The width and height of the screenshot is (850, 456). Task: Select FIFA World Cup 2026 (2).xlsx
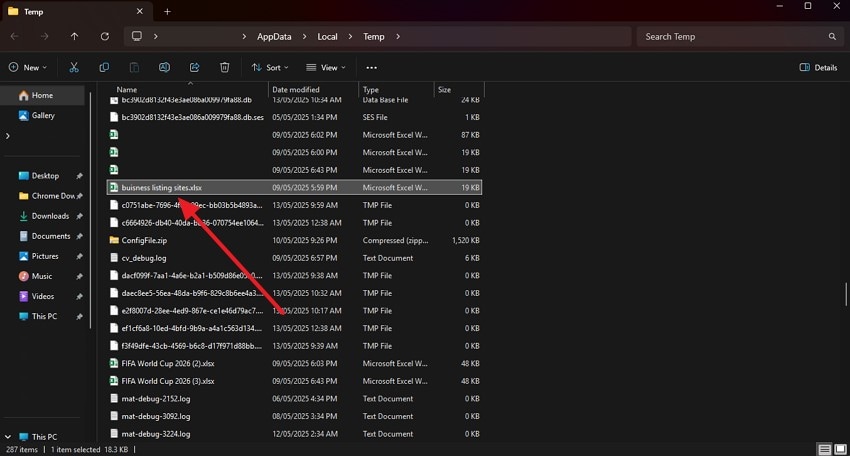pyautogui.click(x=294, y=363)
